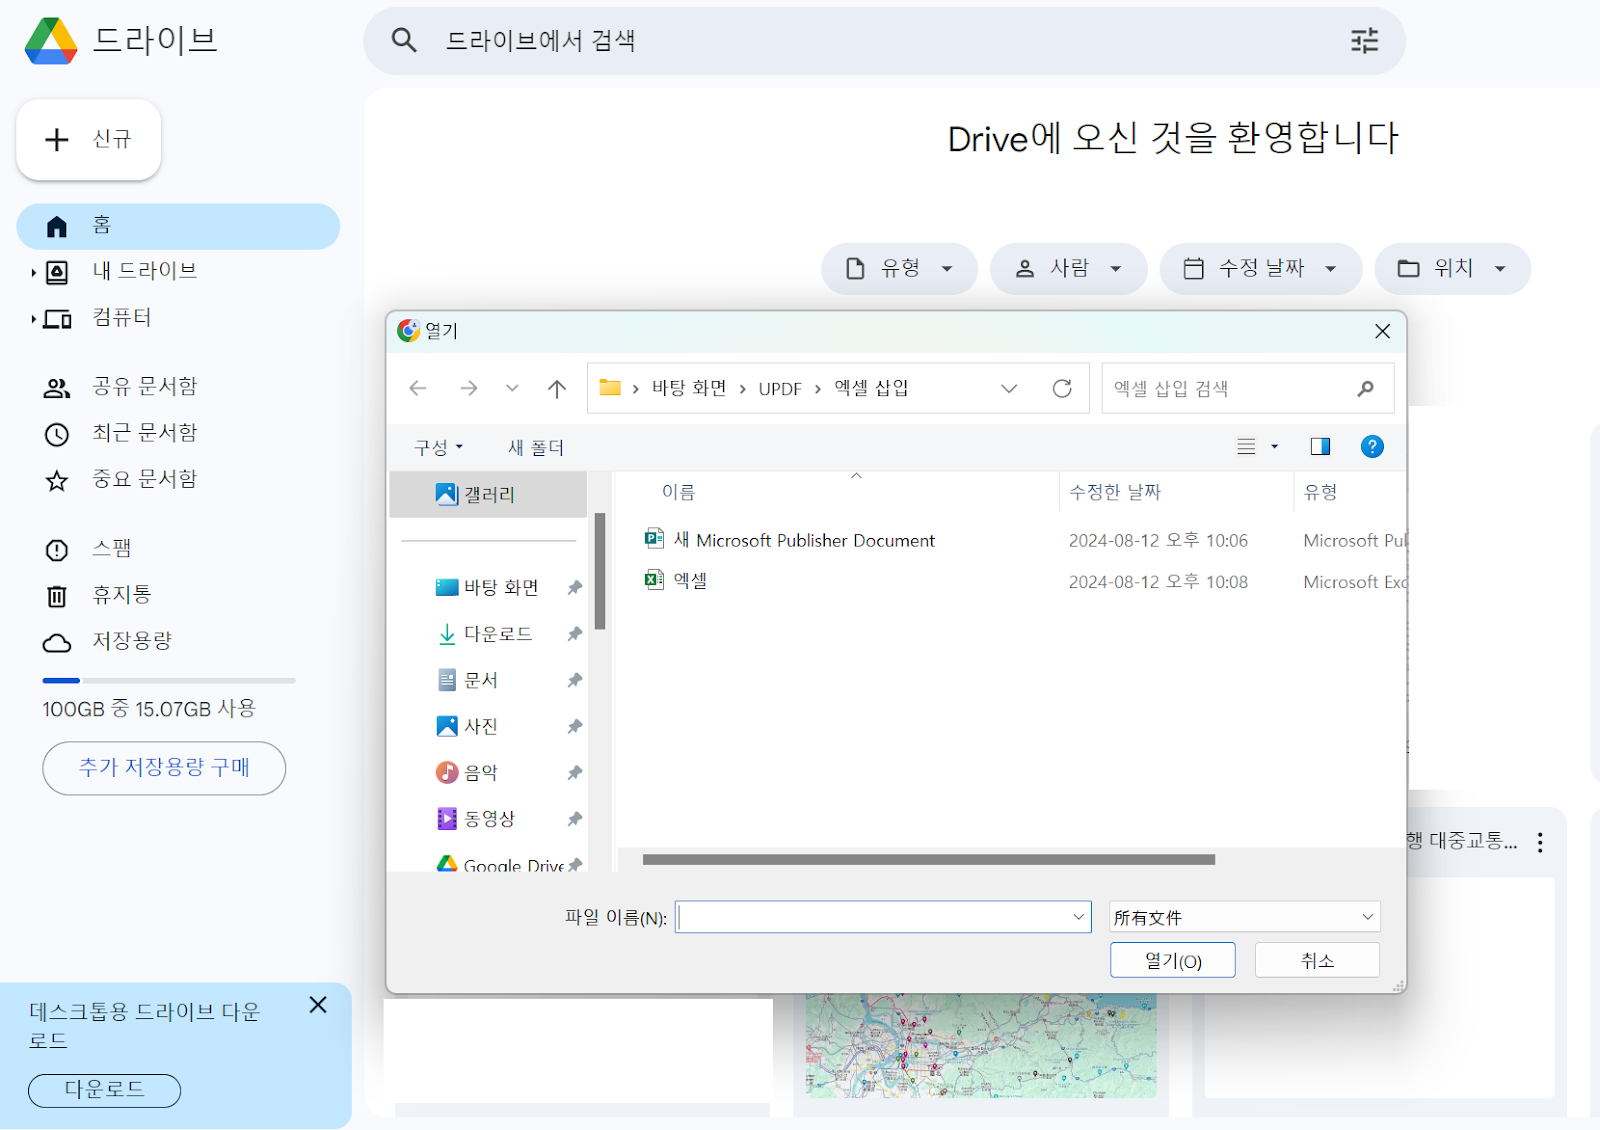
Task: Select 갤러리 in the navigation pane
Action: pos(488,495)
